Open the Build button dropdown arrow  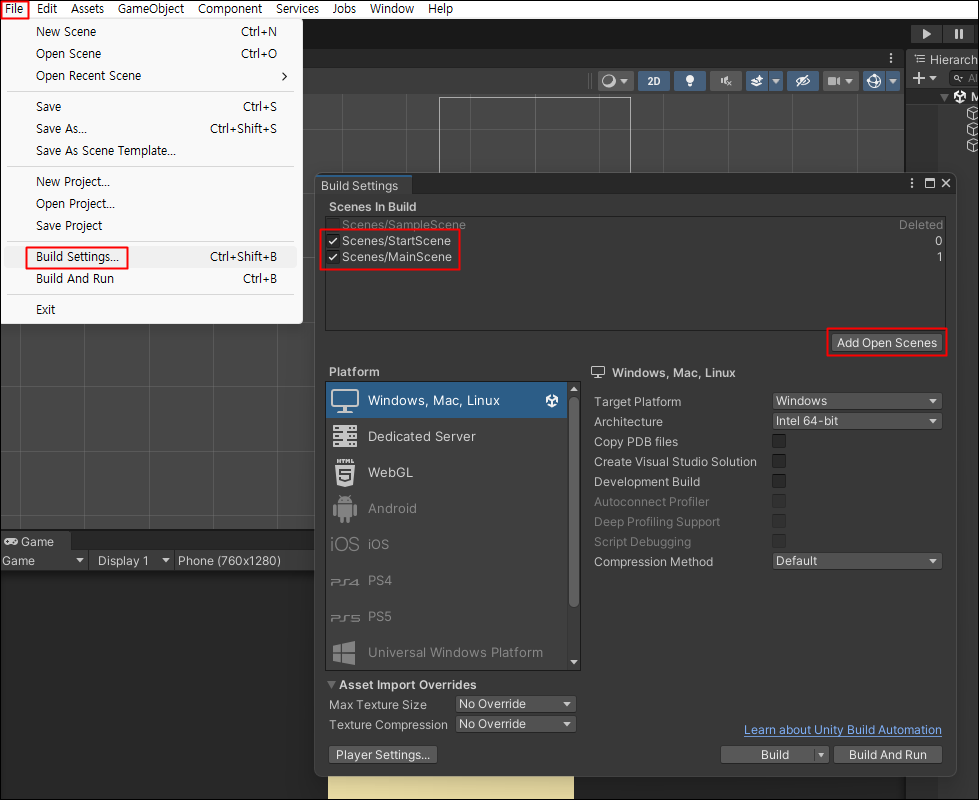pos(821,754)
